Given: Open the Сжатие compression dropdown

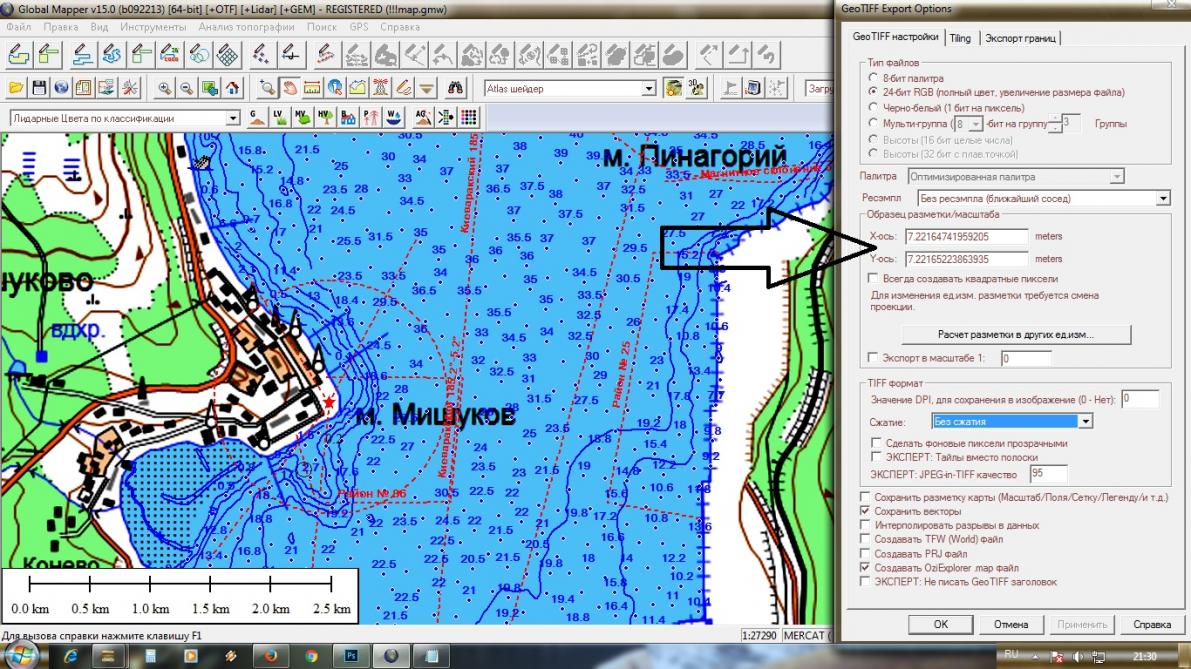Looking at the screenshot, I should click(x=1085, y=422).
